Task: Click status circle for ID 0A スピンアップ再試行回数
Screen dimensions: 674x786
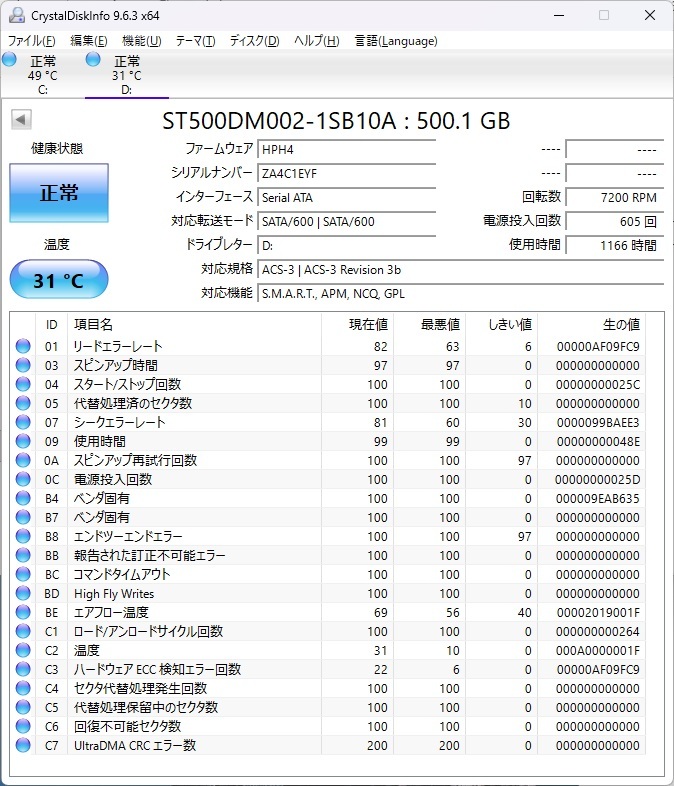Action: pos(23,460)
